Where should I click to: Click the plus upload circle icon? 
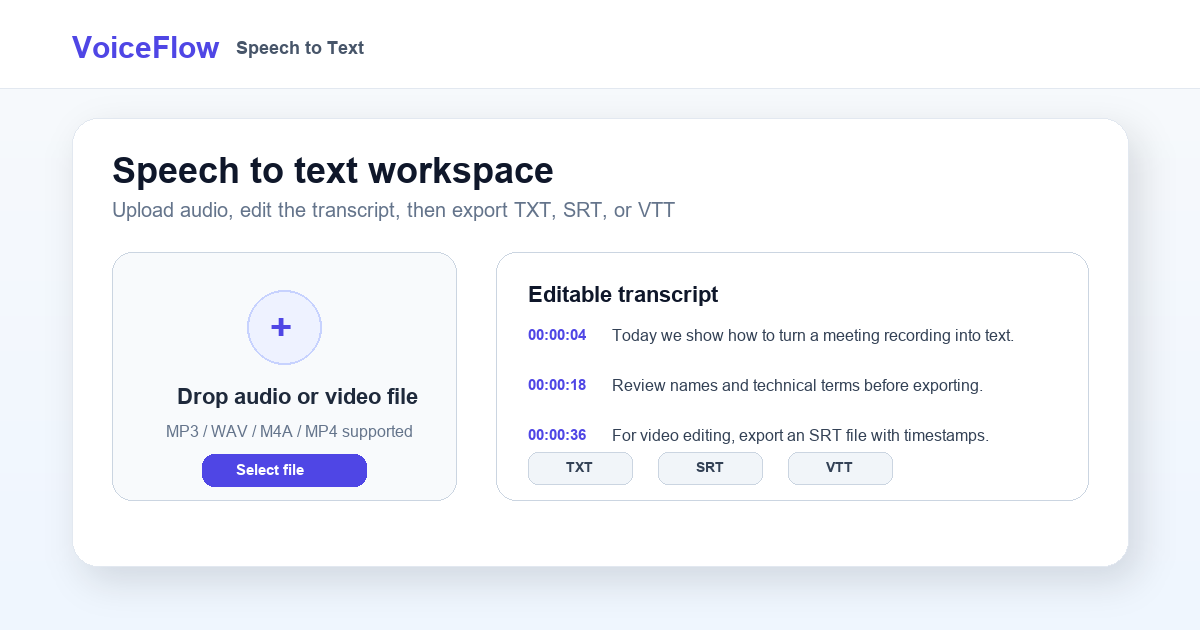click(x=284, y=327)
